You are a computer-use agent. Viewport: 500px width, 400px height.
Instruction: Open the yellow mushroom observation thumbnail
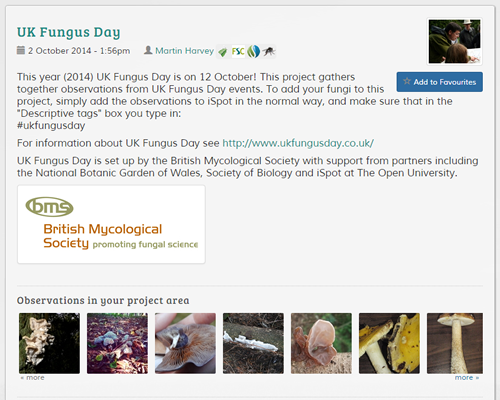[389, 343]
